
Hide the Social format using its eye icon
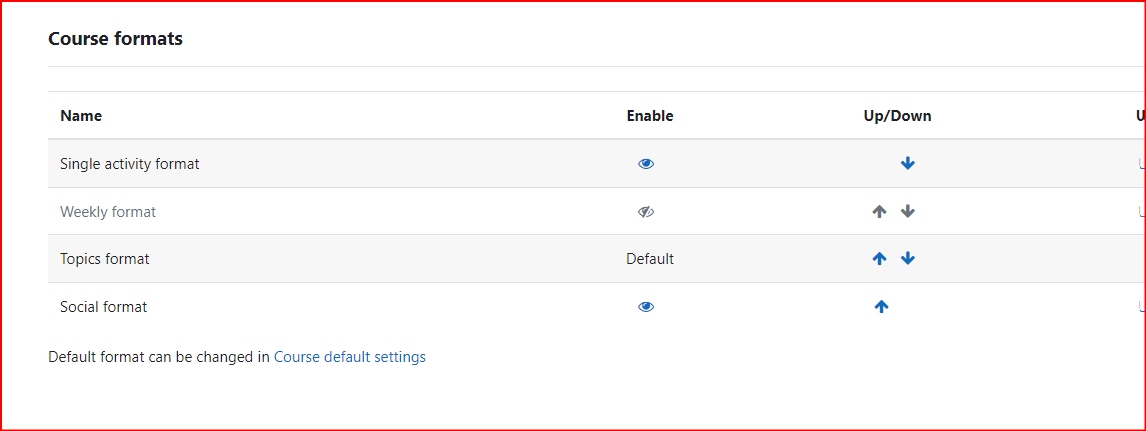coord(646,307)
